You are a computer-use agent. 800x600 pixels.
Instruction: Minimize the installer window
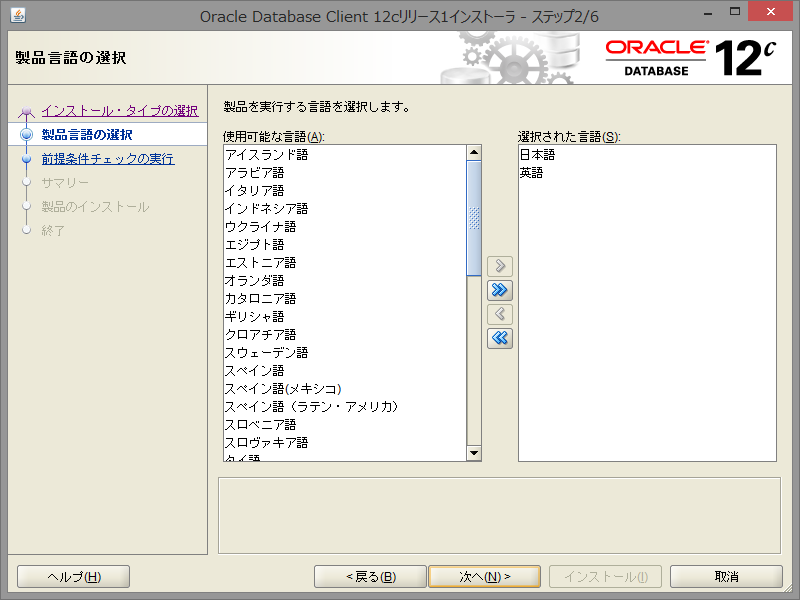coord(708,12)
